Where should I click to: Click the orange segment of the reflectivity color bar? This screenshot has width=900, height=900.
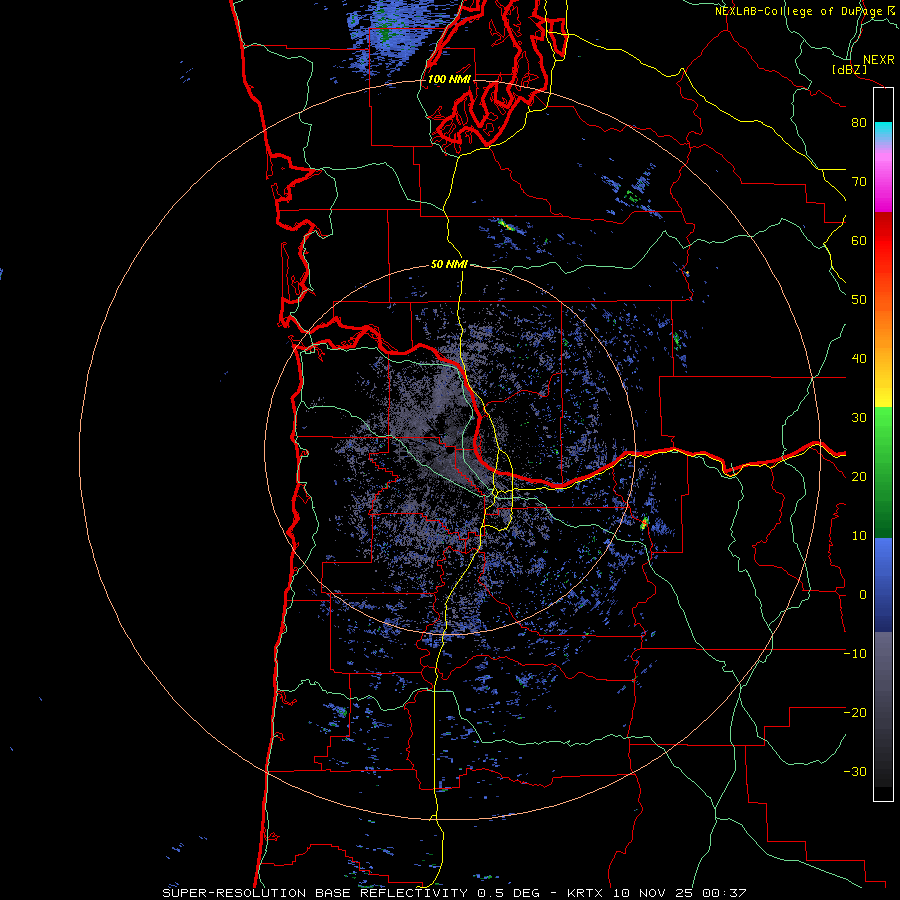click(883, 321)
